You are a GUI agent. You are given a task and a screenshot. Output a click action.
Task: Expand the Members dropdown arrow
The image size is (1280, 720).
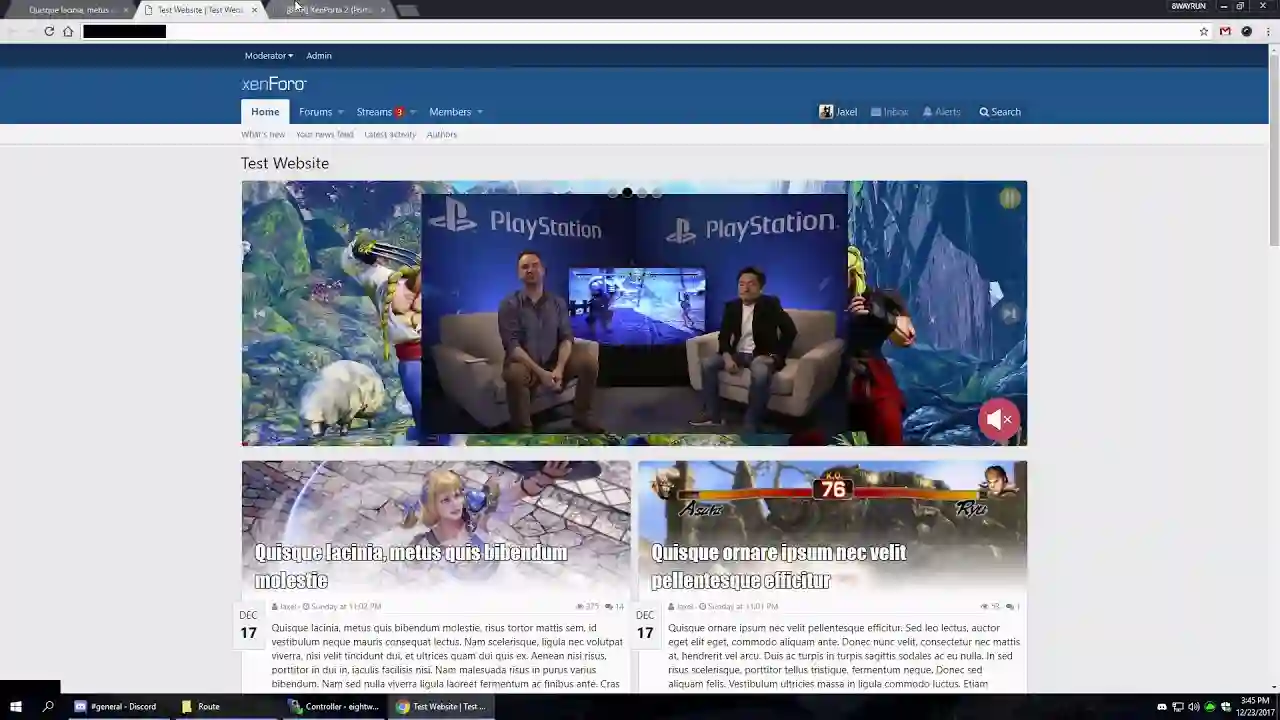(x=480, y=112)
